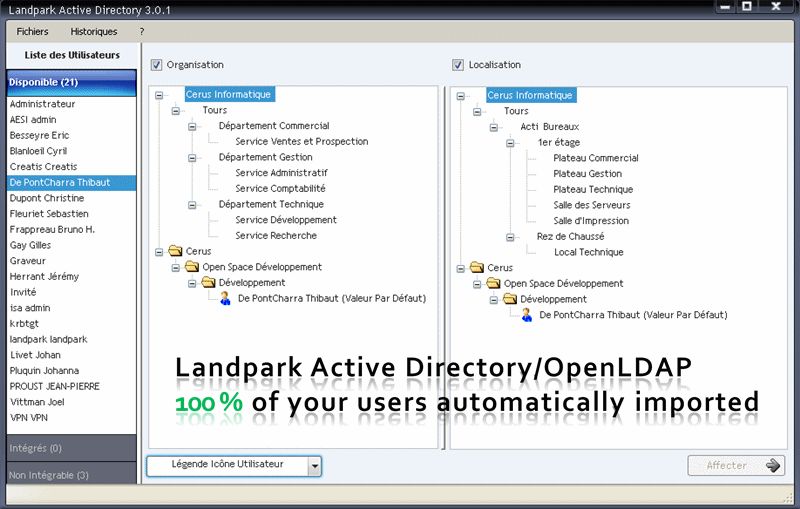Viewport: 800px width, 509px height.
Task: Click the user icon beside De PontCharra in Organisation tree
Action: coord(225,298)
